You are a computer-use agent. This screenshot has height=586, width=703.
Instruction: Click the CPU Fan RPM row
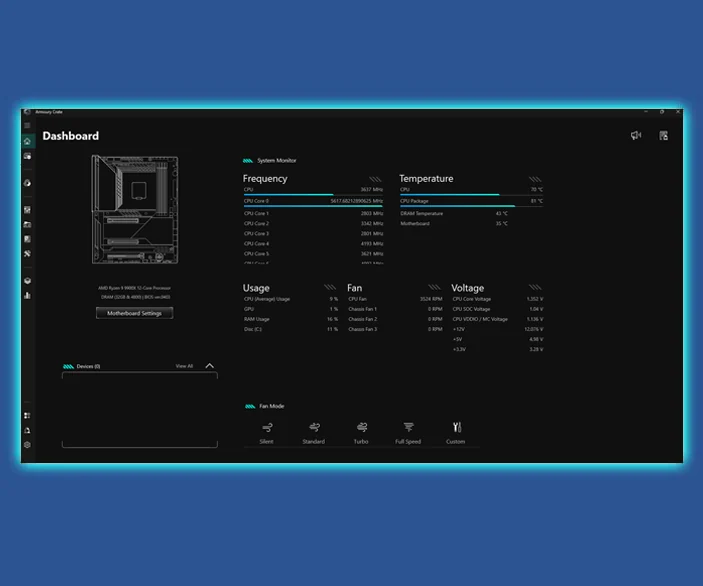click(x=395, y=299)
